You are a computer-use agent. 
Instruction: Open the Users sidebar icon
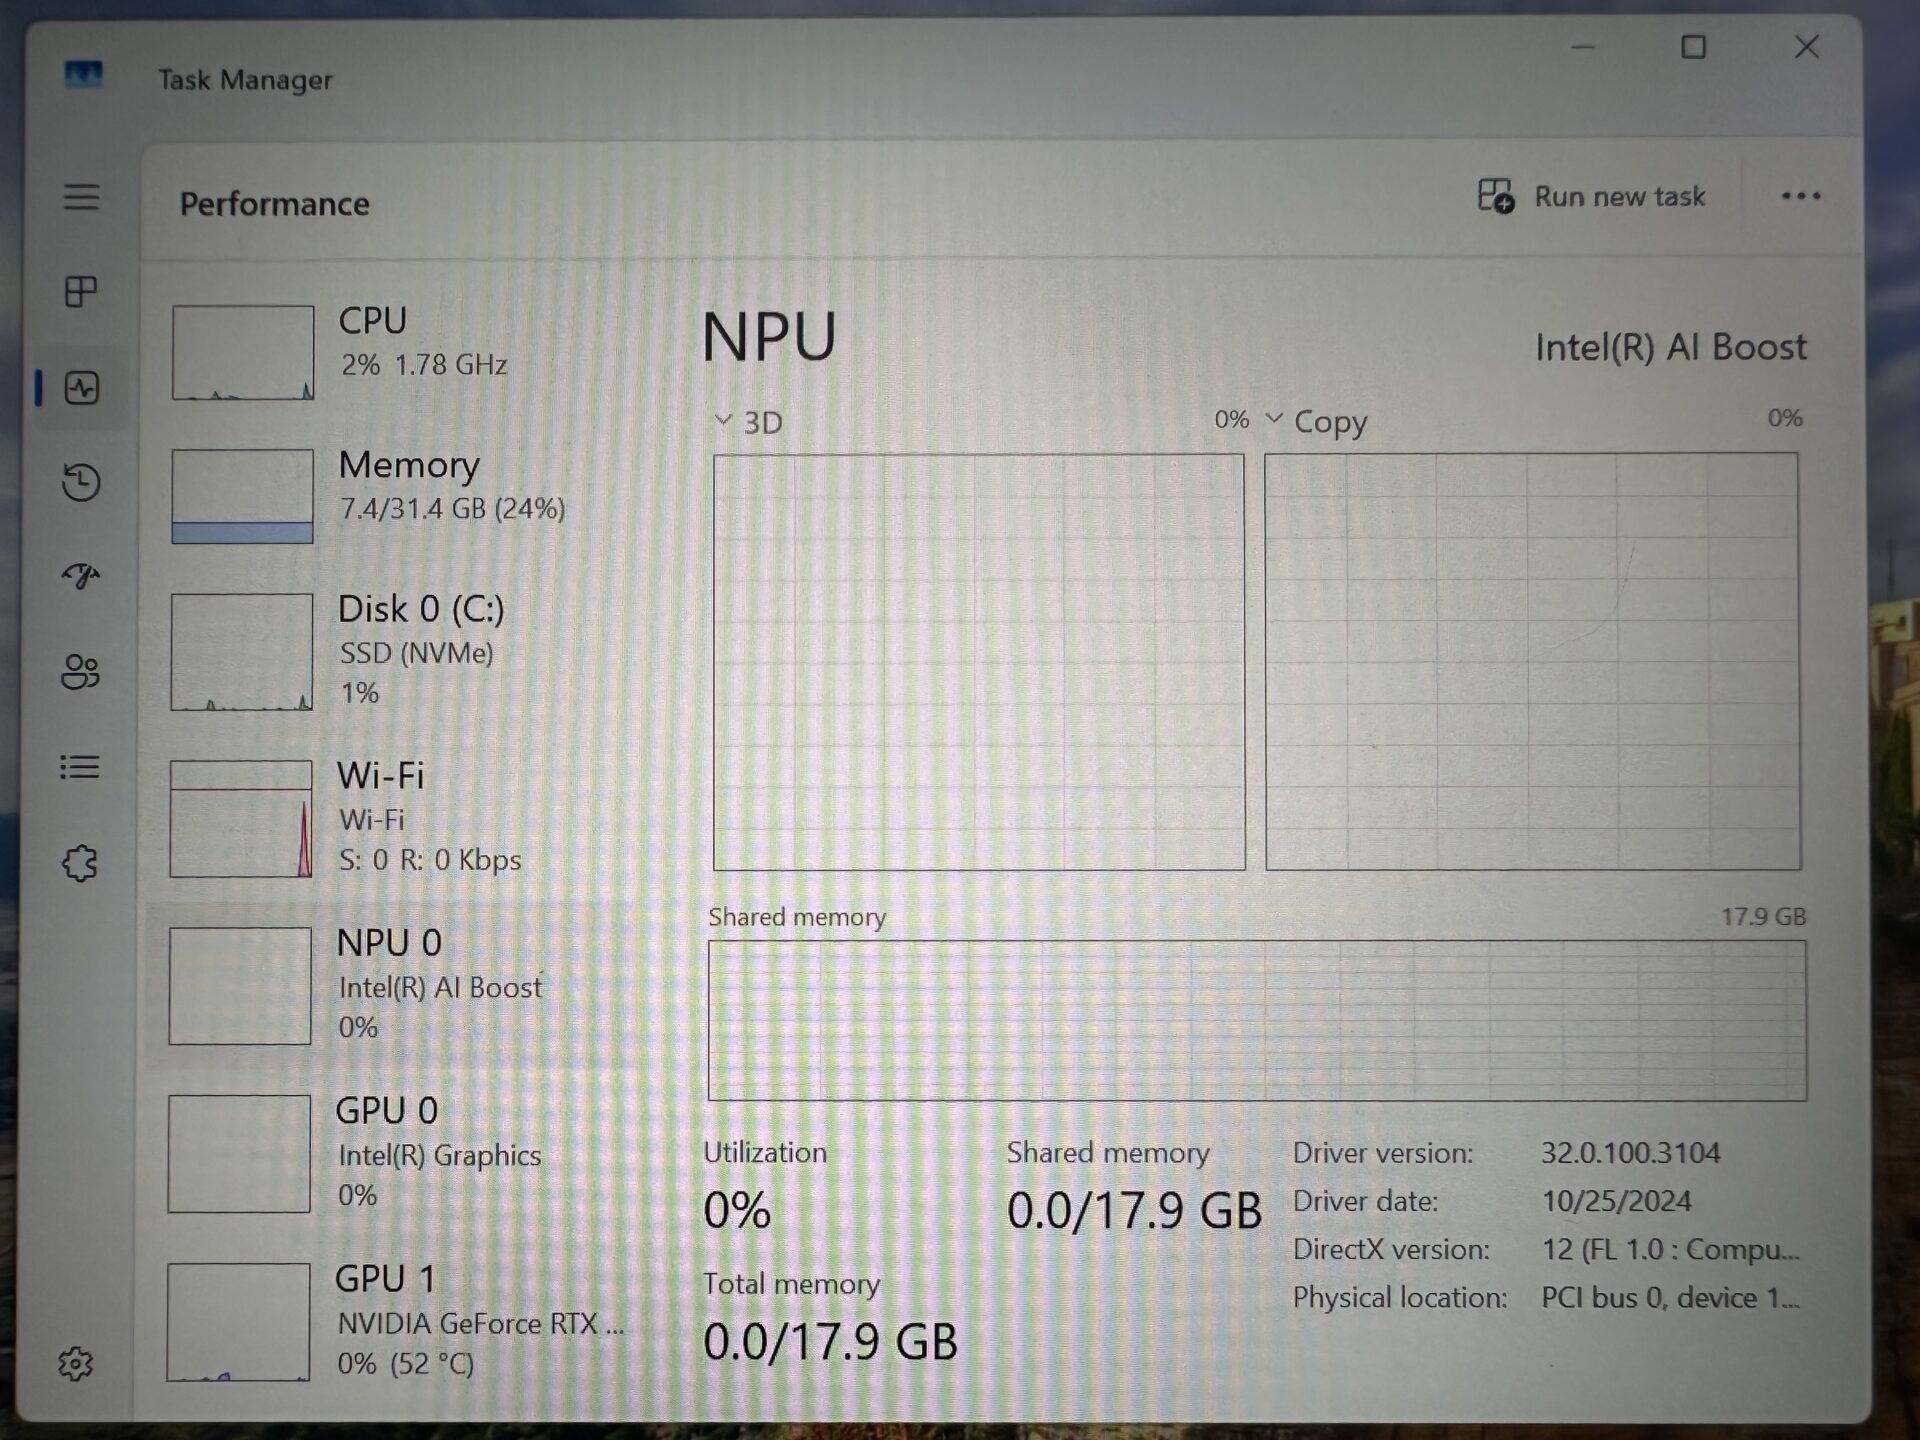tap(81, 671)
